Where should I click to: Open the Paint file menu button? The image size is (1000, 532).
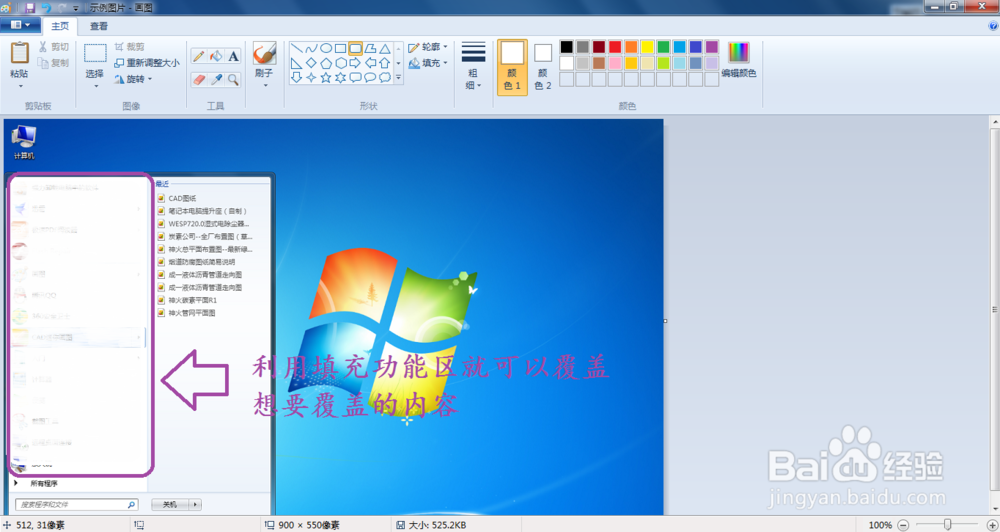coord(20,25)
